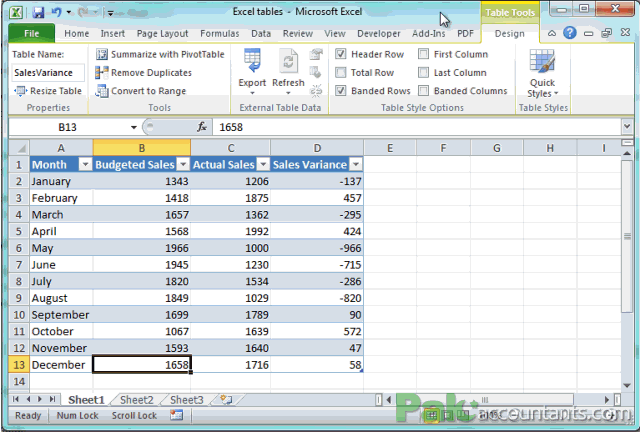This screenshot has width=640, height=432.
Task: Open the Undo history dropdown arrow
Action: coord(68,13)
